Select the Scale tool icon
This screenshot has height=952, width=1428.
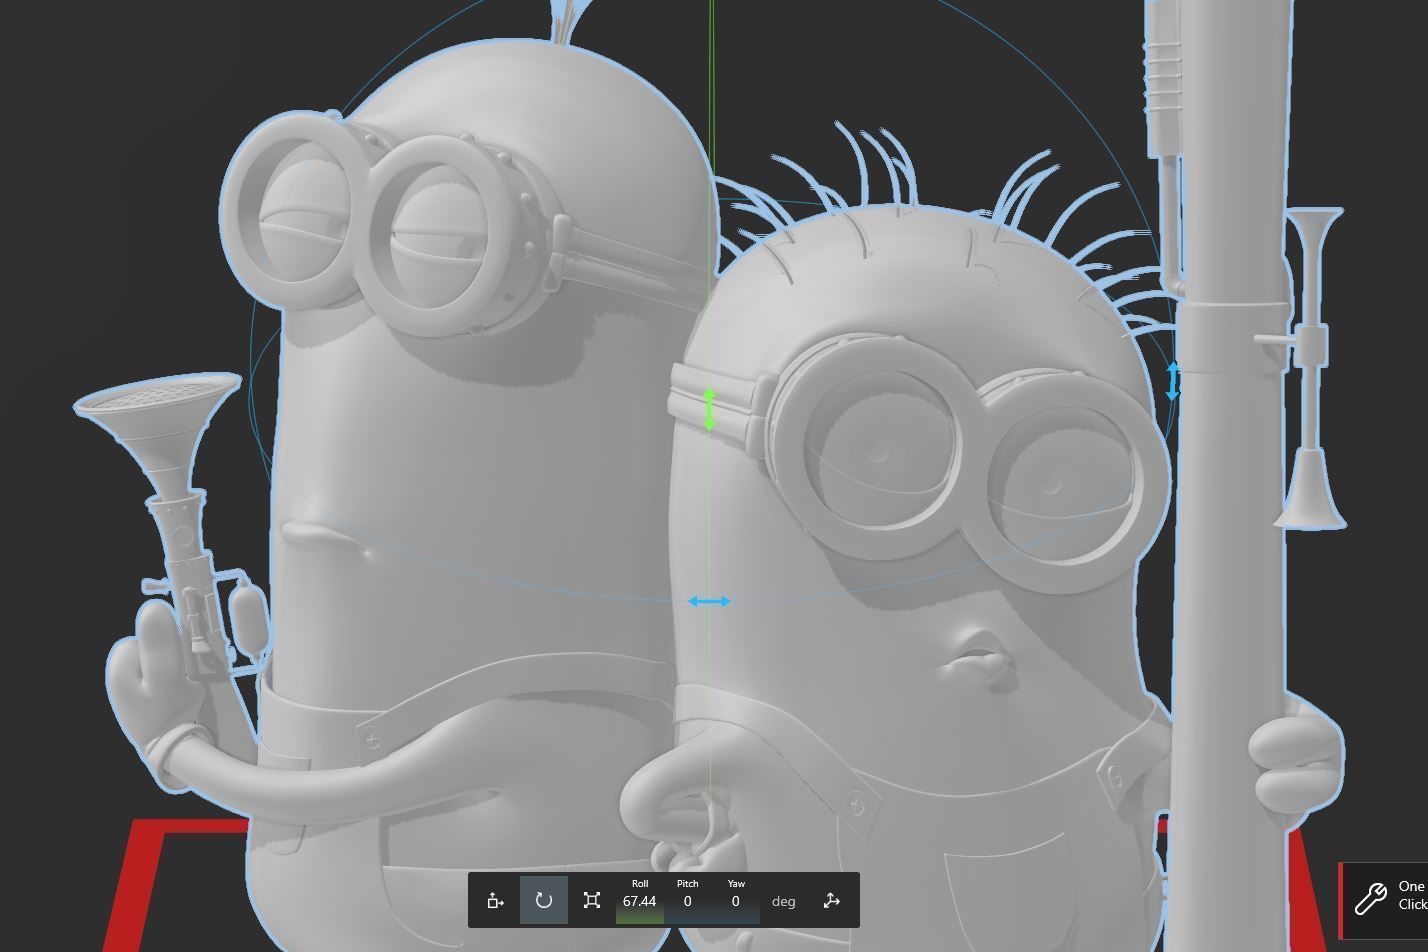tap(591, 900)
